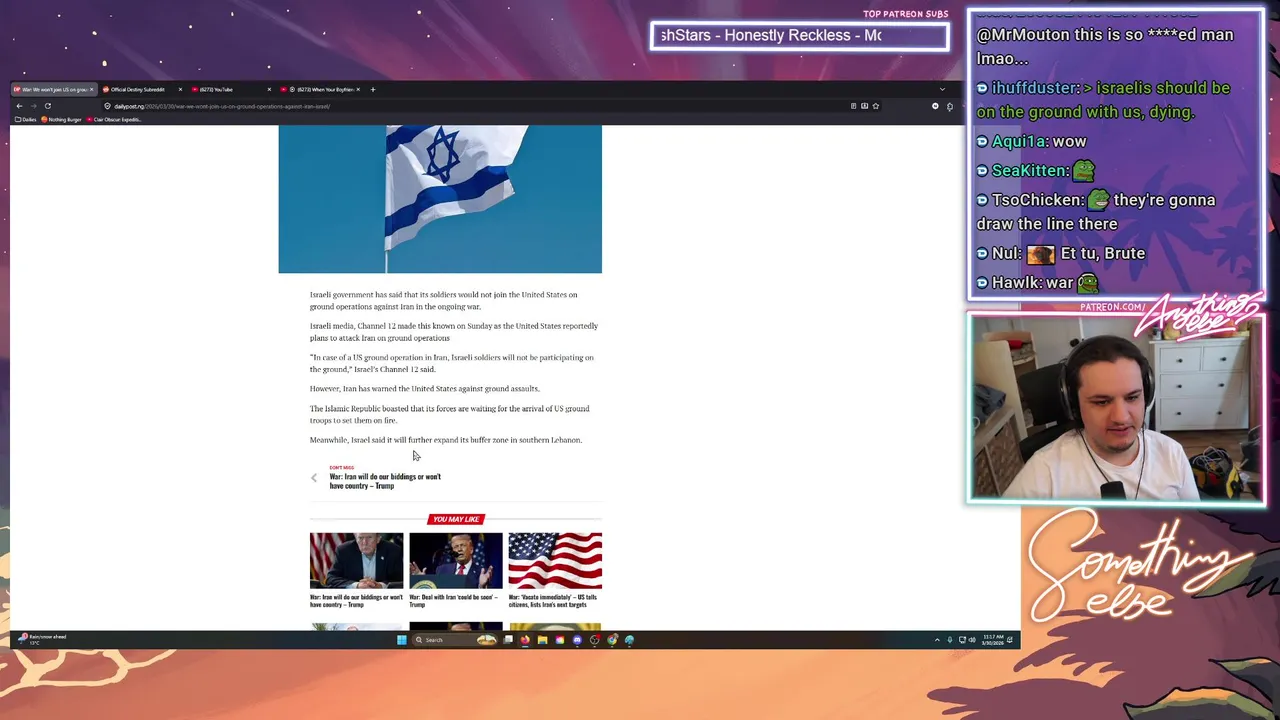Open Firefox from the taskbar
Screen dimensions: 1280x720
(525, 640)
